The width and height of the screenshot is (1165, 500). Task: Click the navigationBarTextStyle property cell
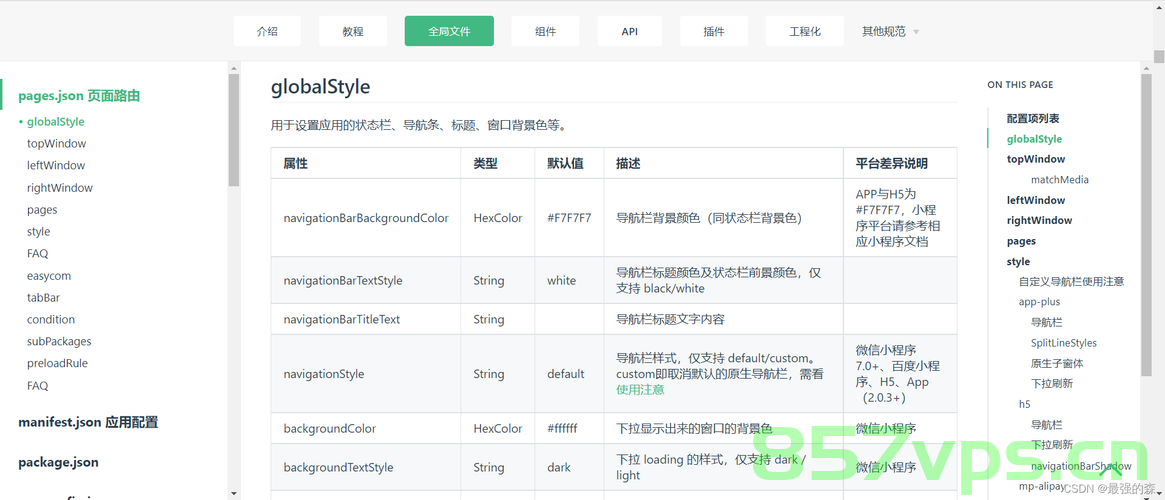pos(366,280)
